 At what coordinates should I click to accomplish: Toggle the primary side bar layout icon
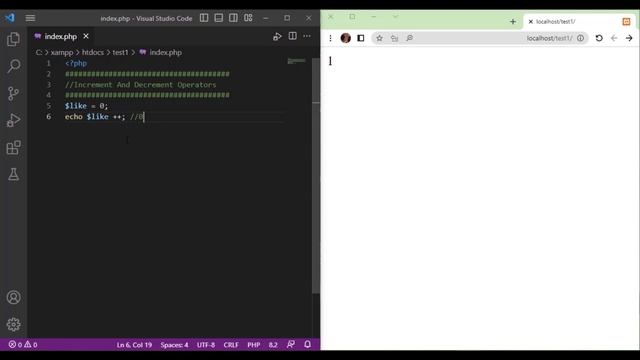[x=204, y=18]
